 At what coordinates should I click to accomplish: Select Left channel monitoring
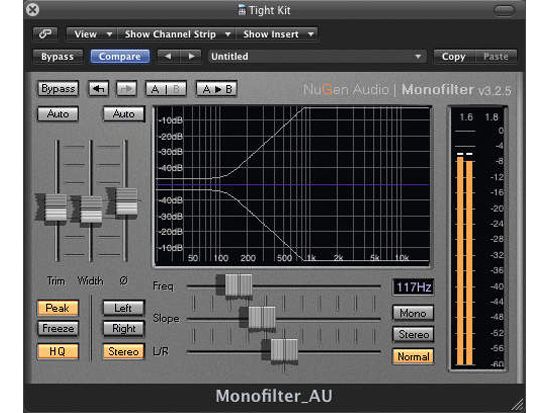click(123, 308)
